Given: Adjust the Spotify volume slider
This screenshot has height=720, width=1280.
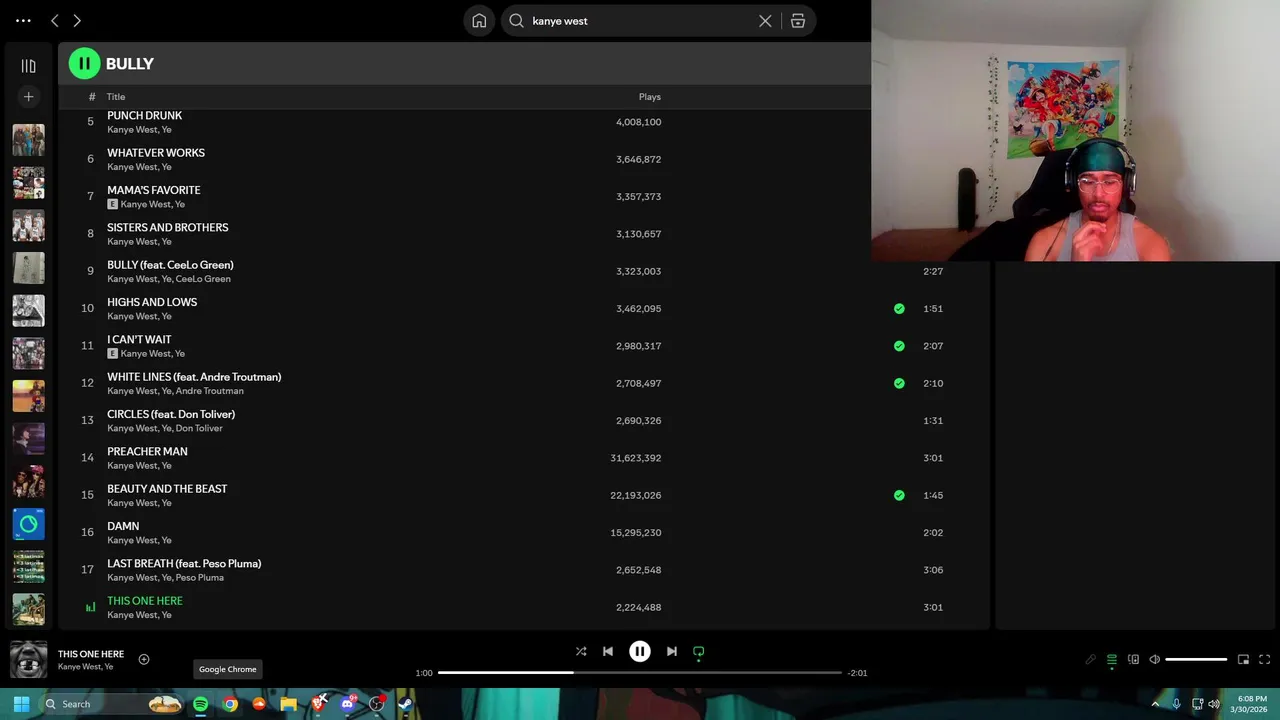Looking at the screenshot, I should pyautogui.click(x=1196, y=659).
